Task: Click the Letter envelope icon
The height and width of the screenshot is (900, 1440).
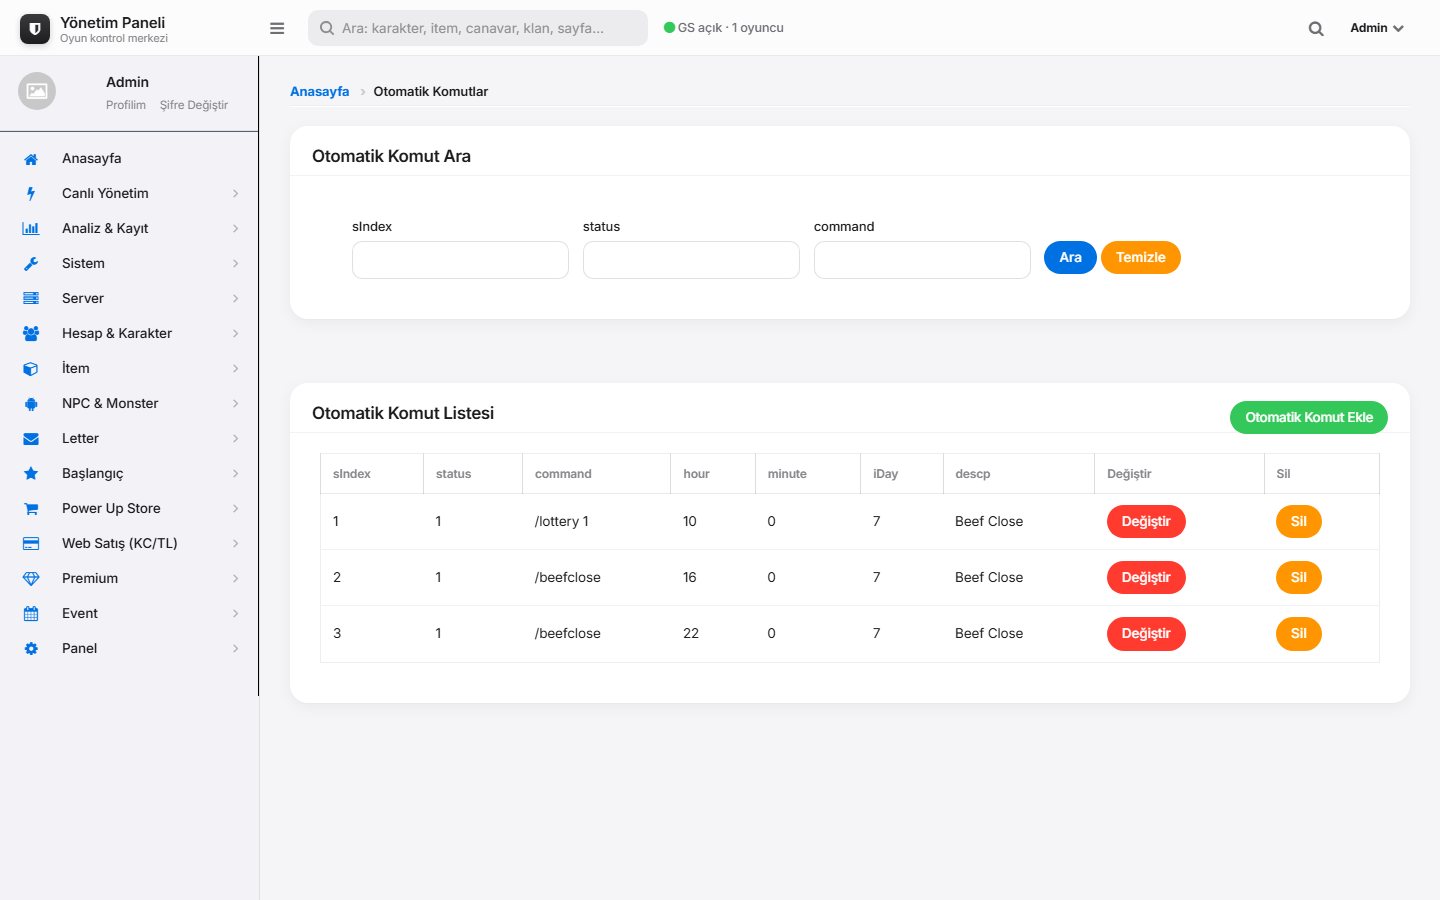Action: click(x=31, y=439)
